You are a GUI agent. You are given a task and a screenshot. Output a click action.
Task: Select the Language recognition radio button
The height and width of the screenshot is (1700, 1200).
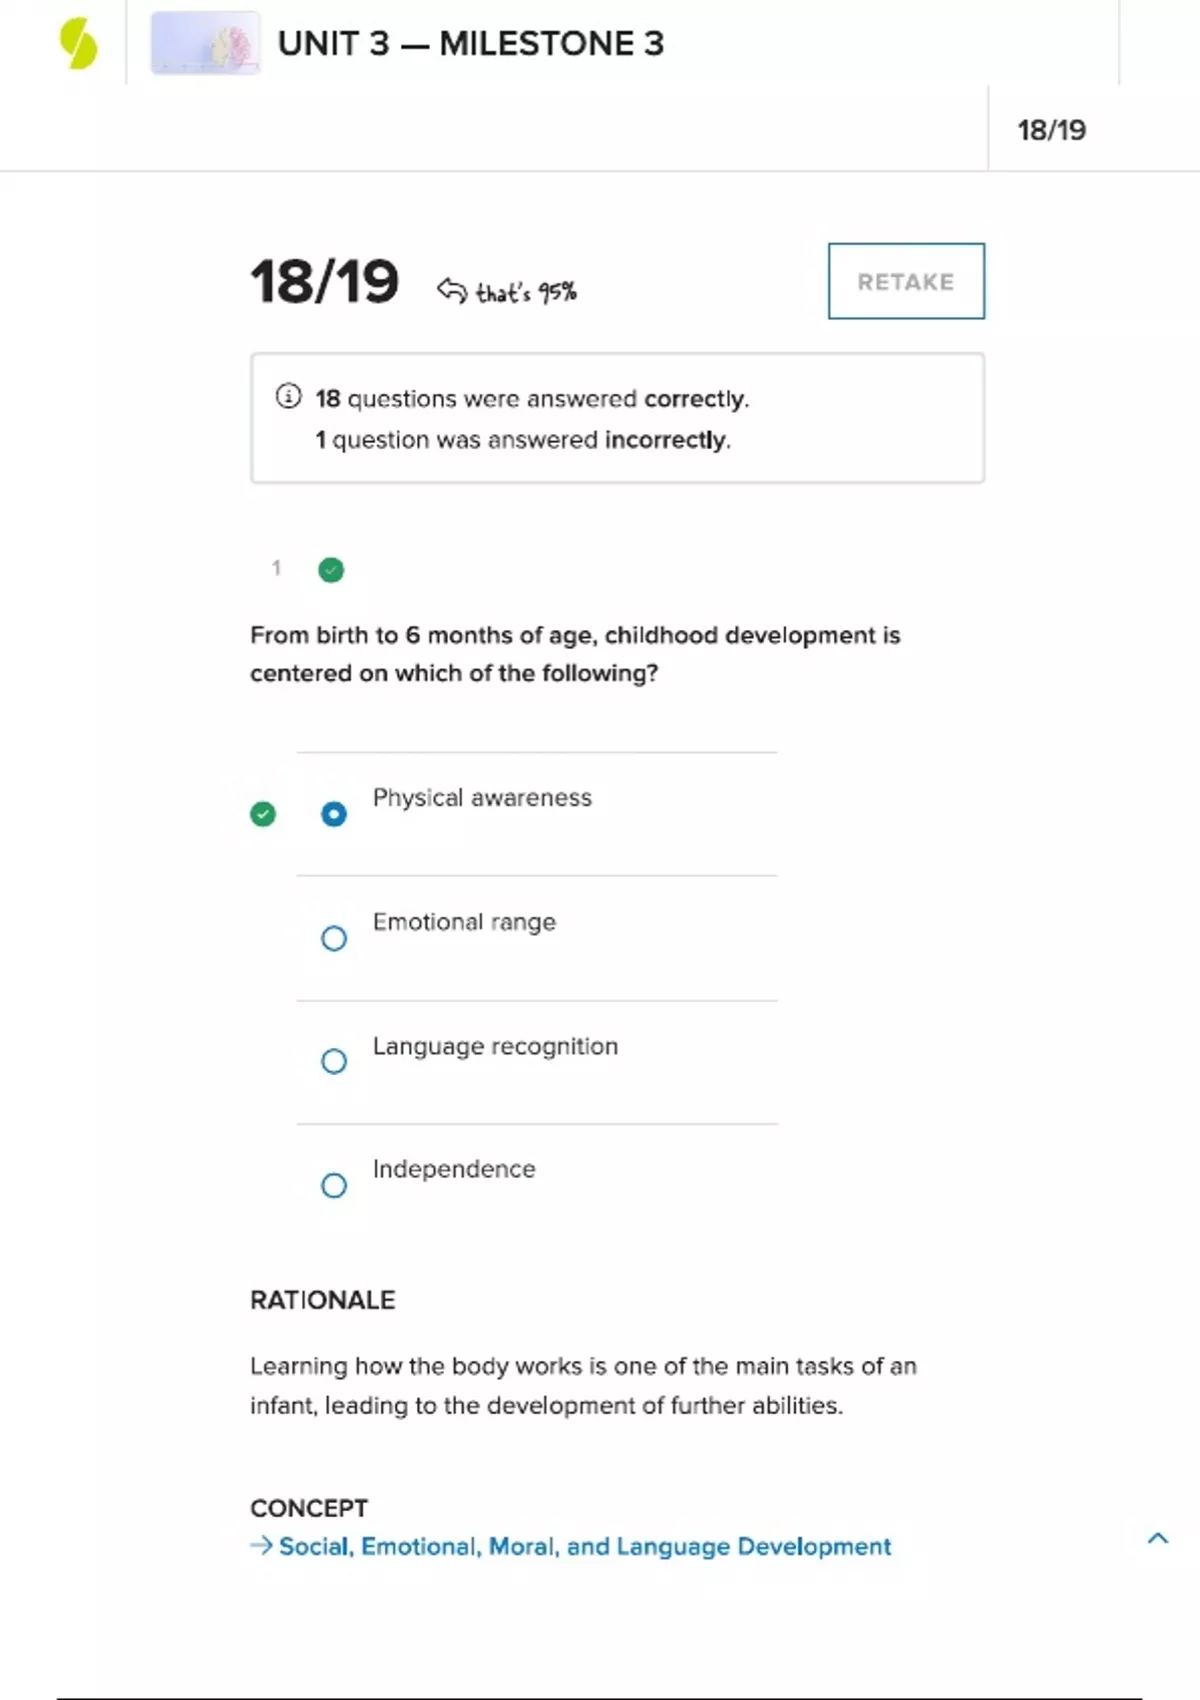tap(334, 1061)
